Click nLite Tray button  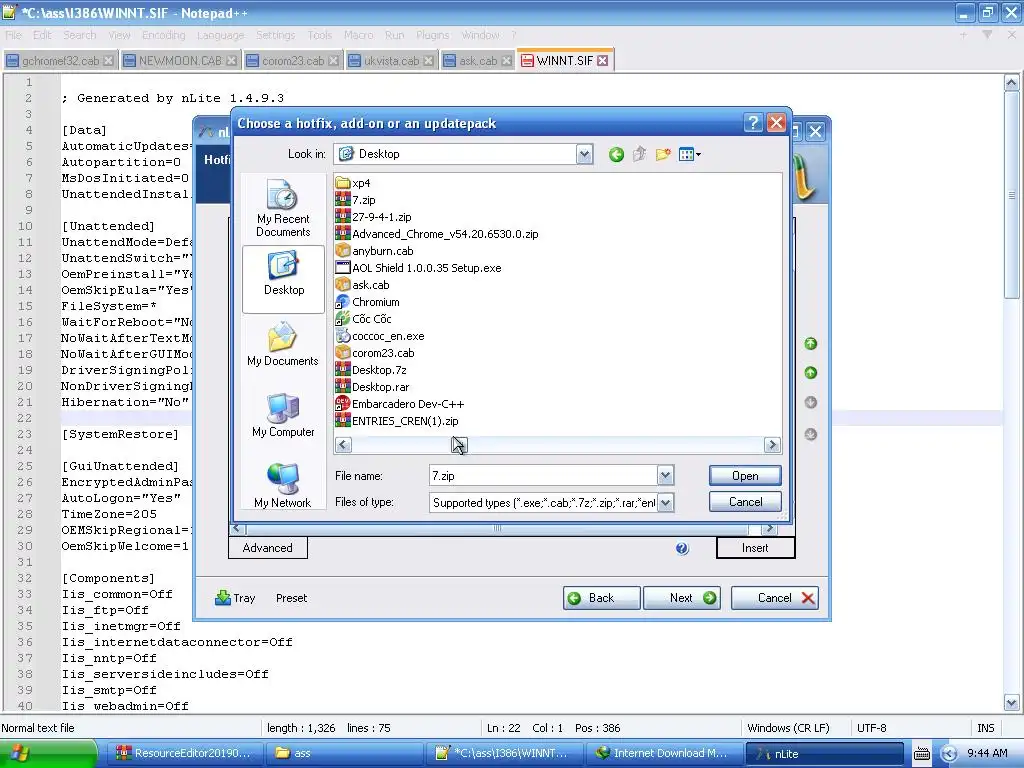235,598
